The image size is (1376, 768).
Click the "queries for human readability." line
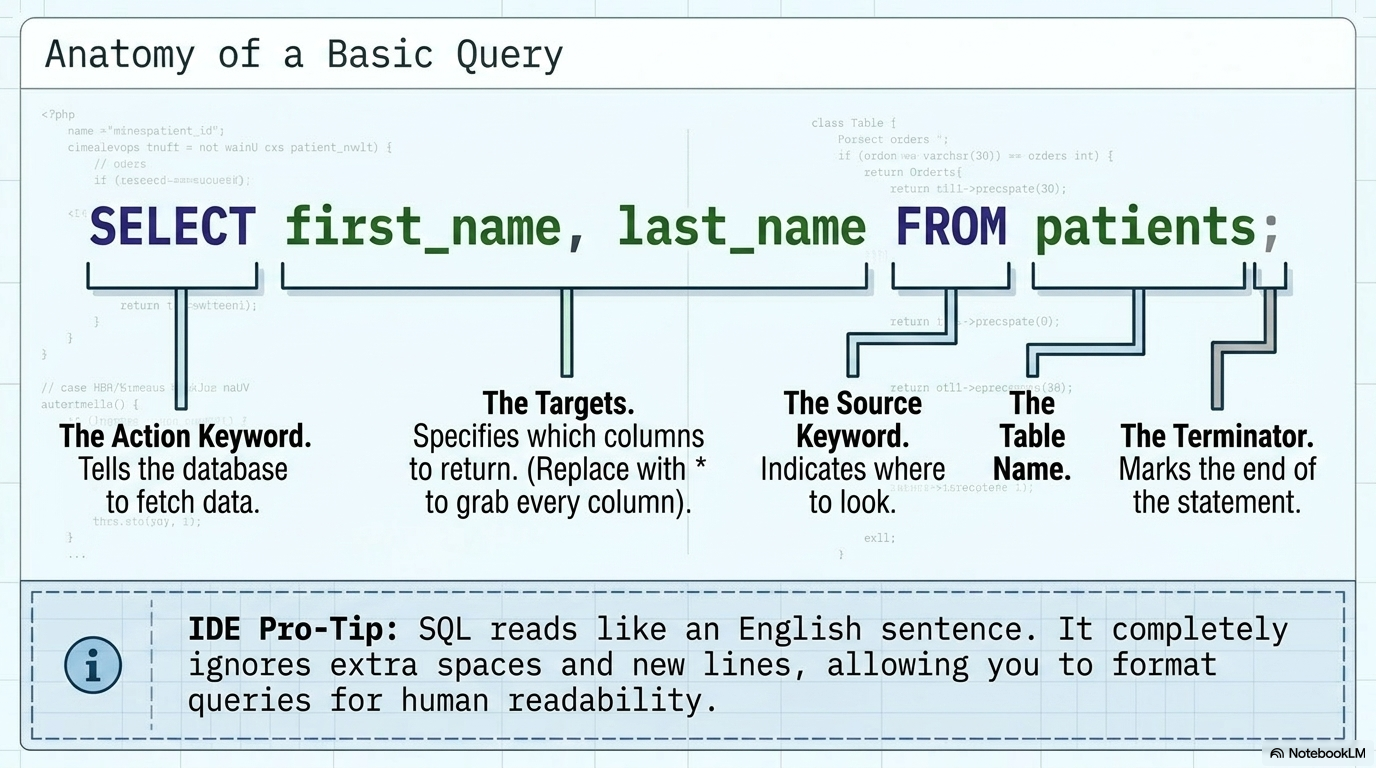click(453, 700)
